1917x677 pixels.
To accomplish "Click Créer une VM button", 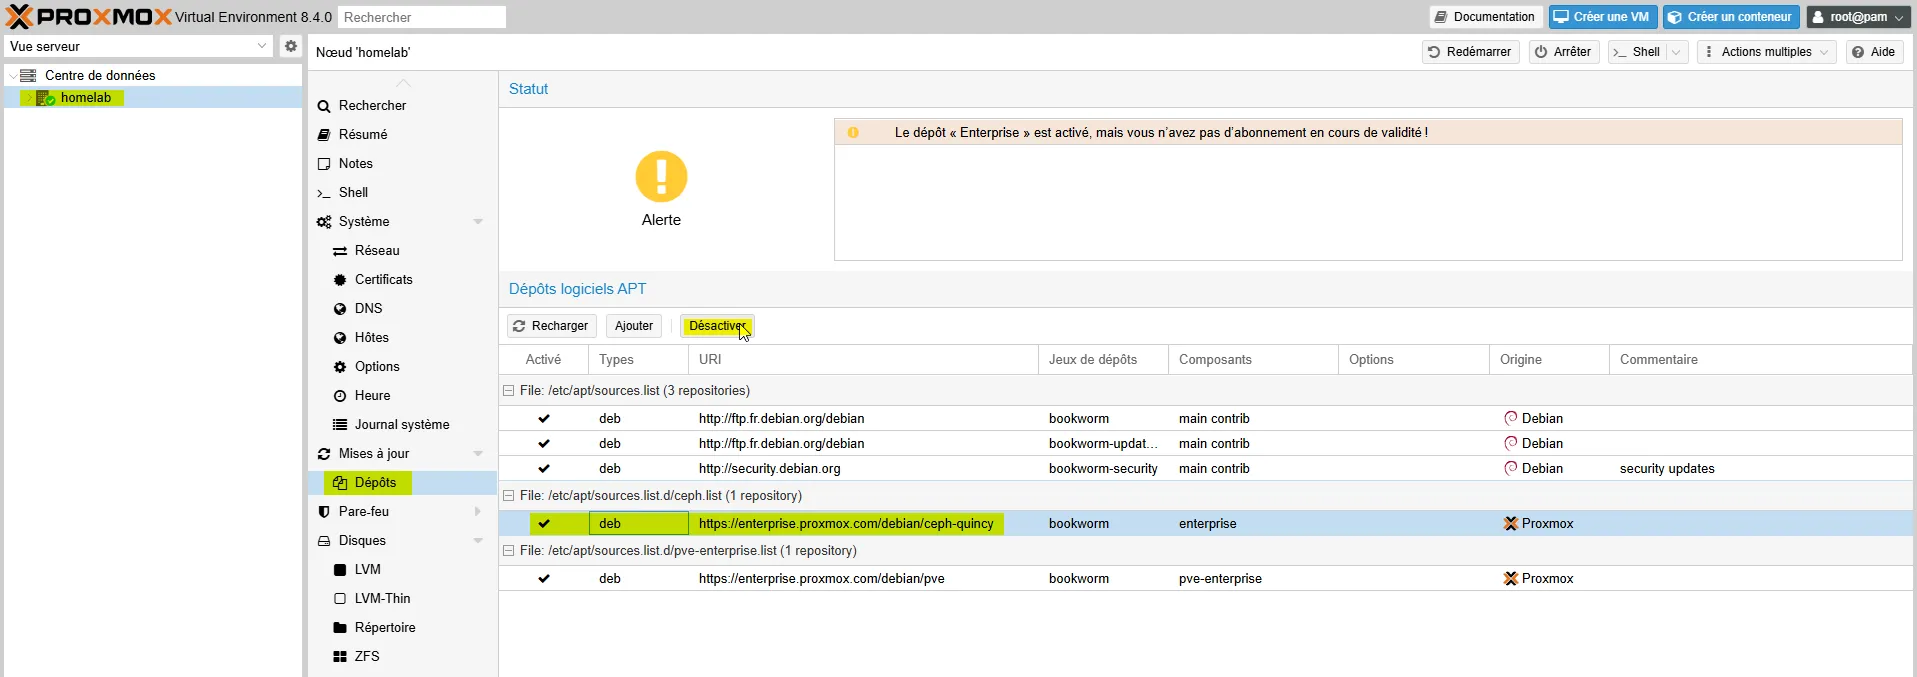I will 1602,17.
